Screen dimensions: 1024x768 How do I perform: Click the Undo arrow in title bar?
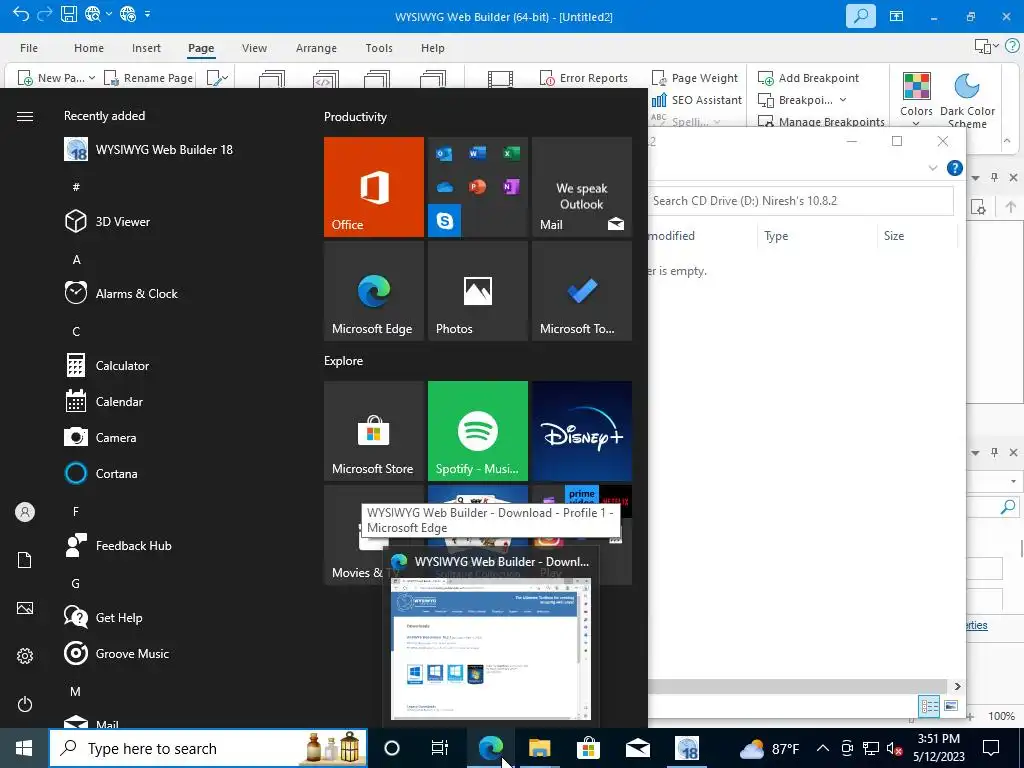pos(21,14)
